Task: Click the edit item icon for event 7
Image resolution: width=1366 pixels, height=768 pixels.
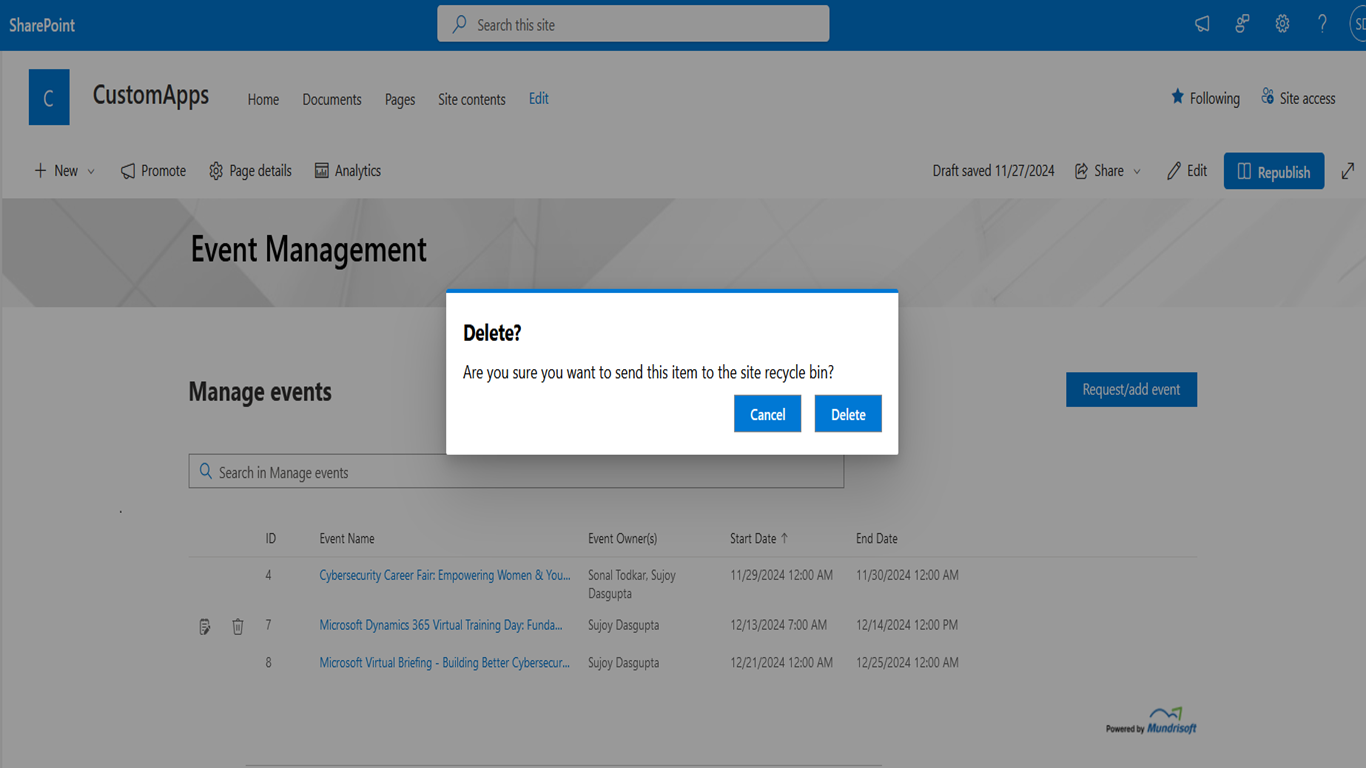Action: click(205, 627)
